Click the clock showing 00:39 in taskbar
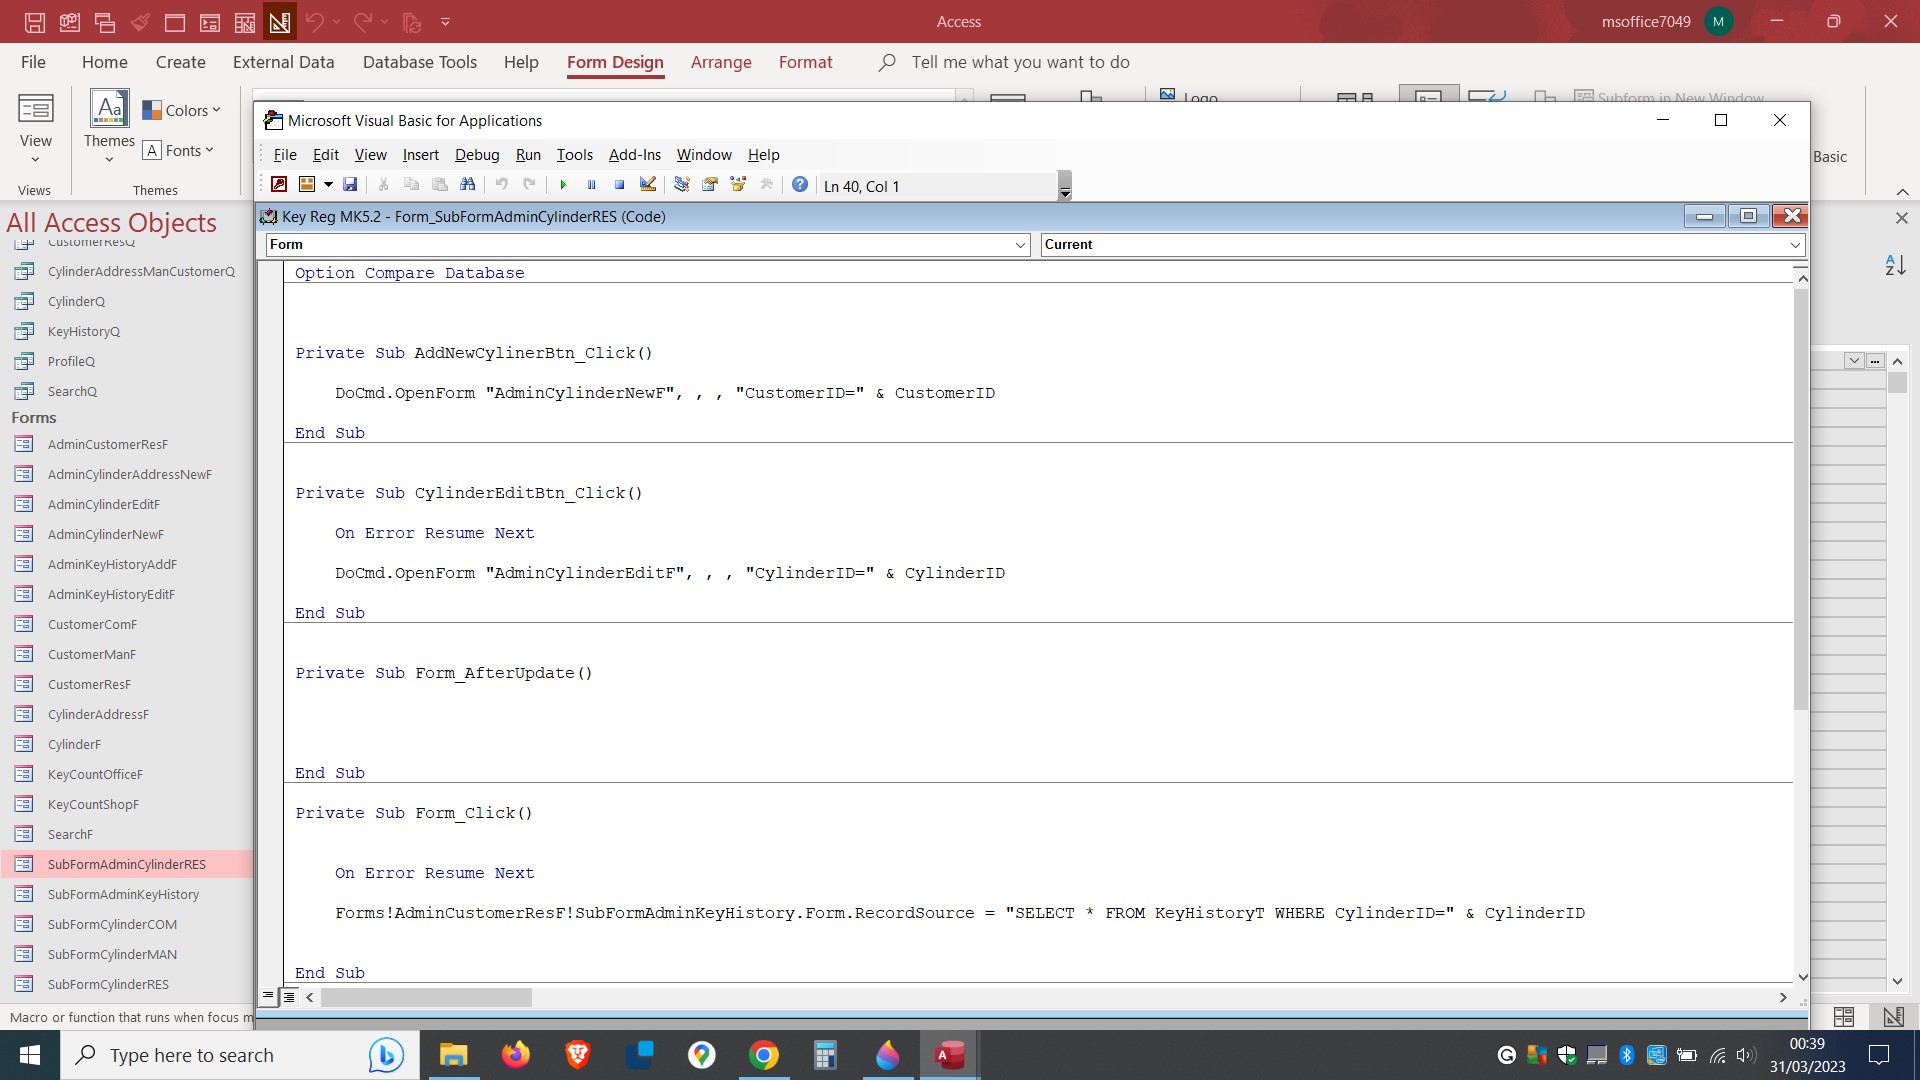Viewport: 1920px width, 1080px height. tap(1807, 1044)
